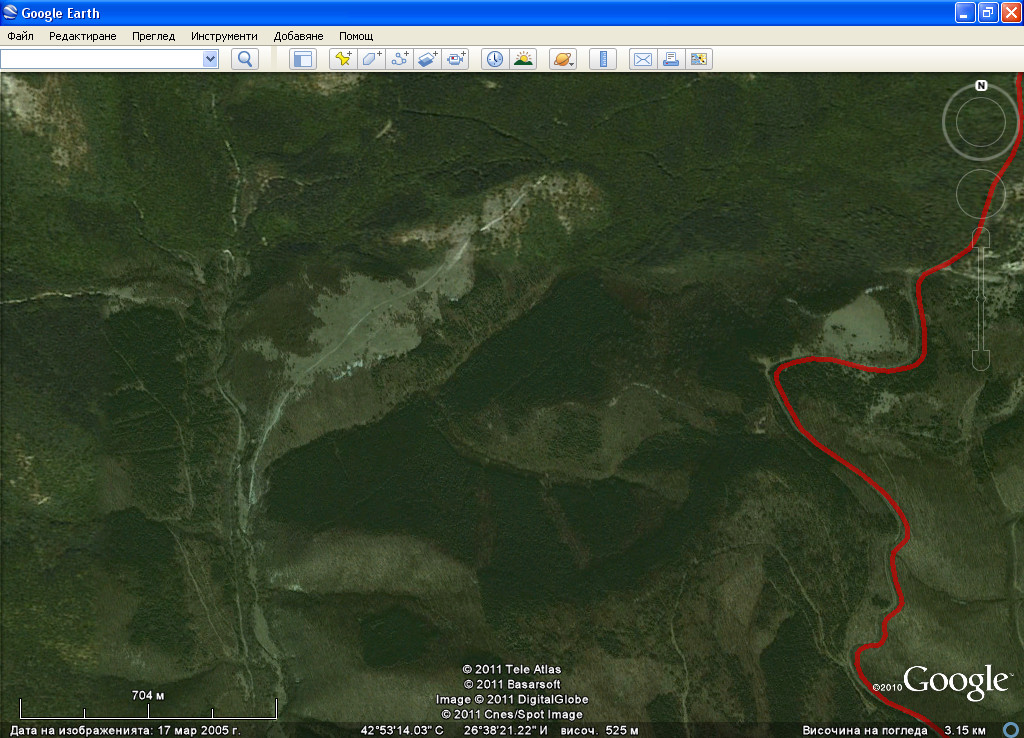Click the '© 2011 Cnes/Spot Image' attribution
1024x738 pixels.
[x=512, y=714]
